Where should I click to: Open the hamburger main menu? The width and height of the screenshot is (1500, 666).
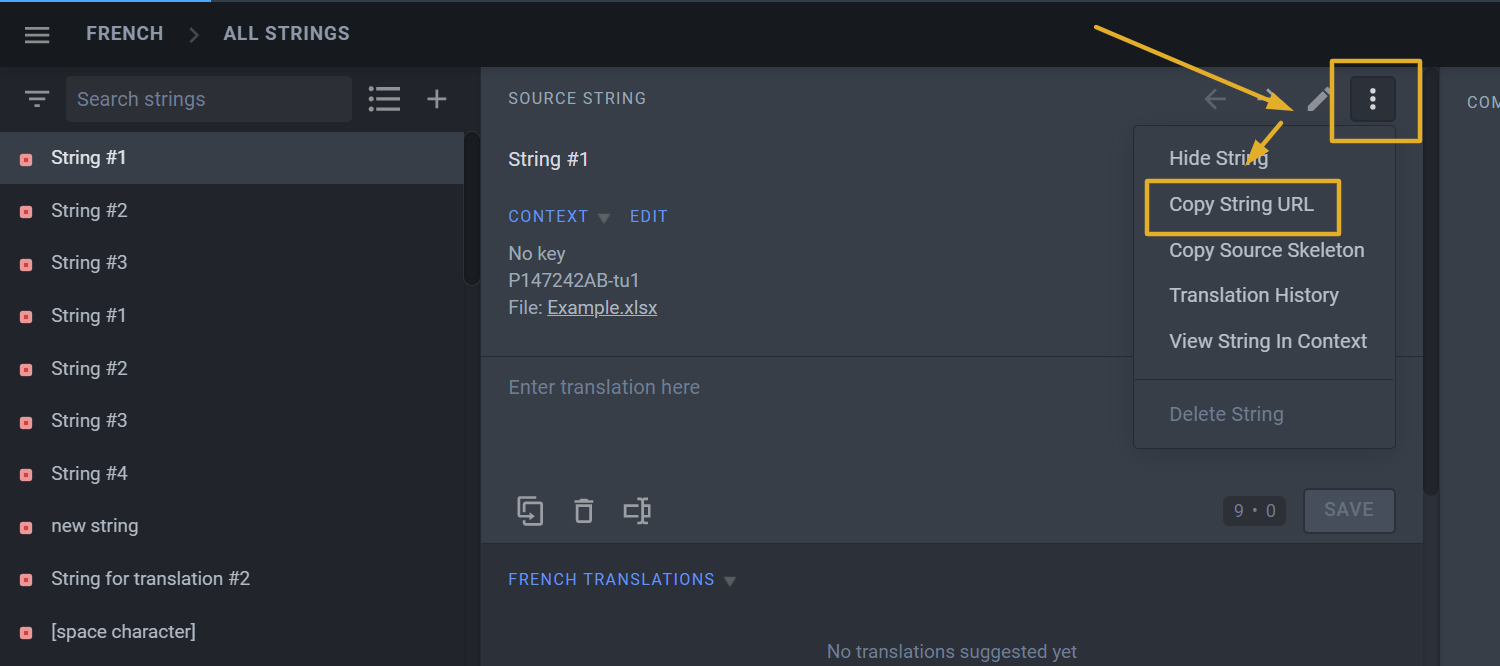(x=37, y=35)
